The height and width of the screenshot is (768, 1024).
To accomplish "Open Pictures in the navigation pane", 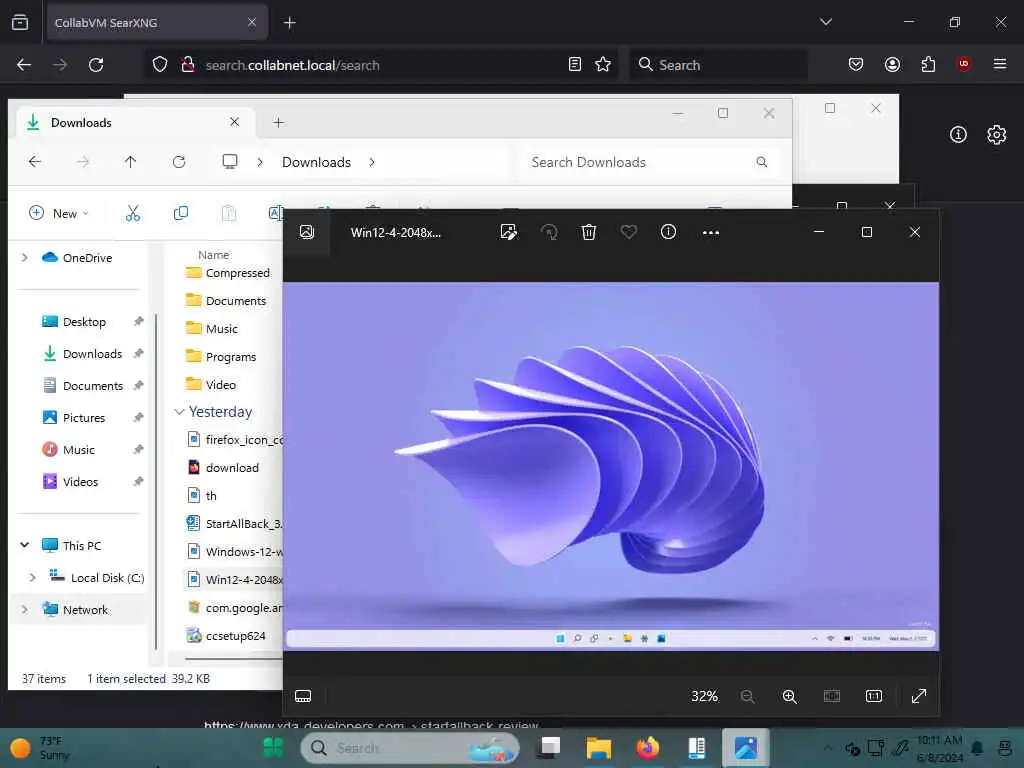I will click(84, 417).
